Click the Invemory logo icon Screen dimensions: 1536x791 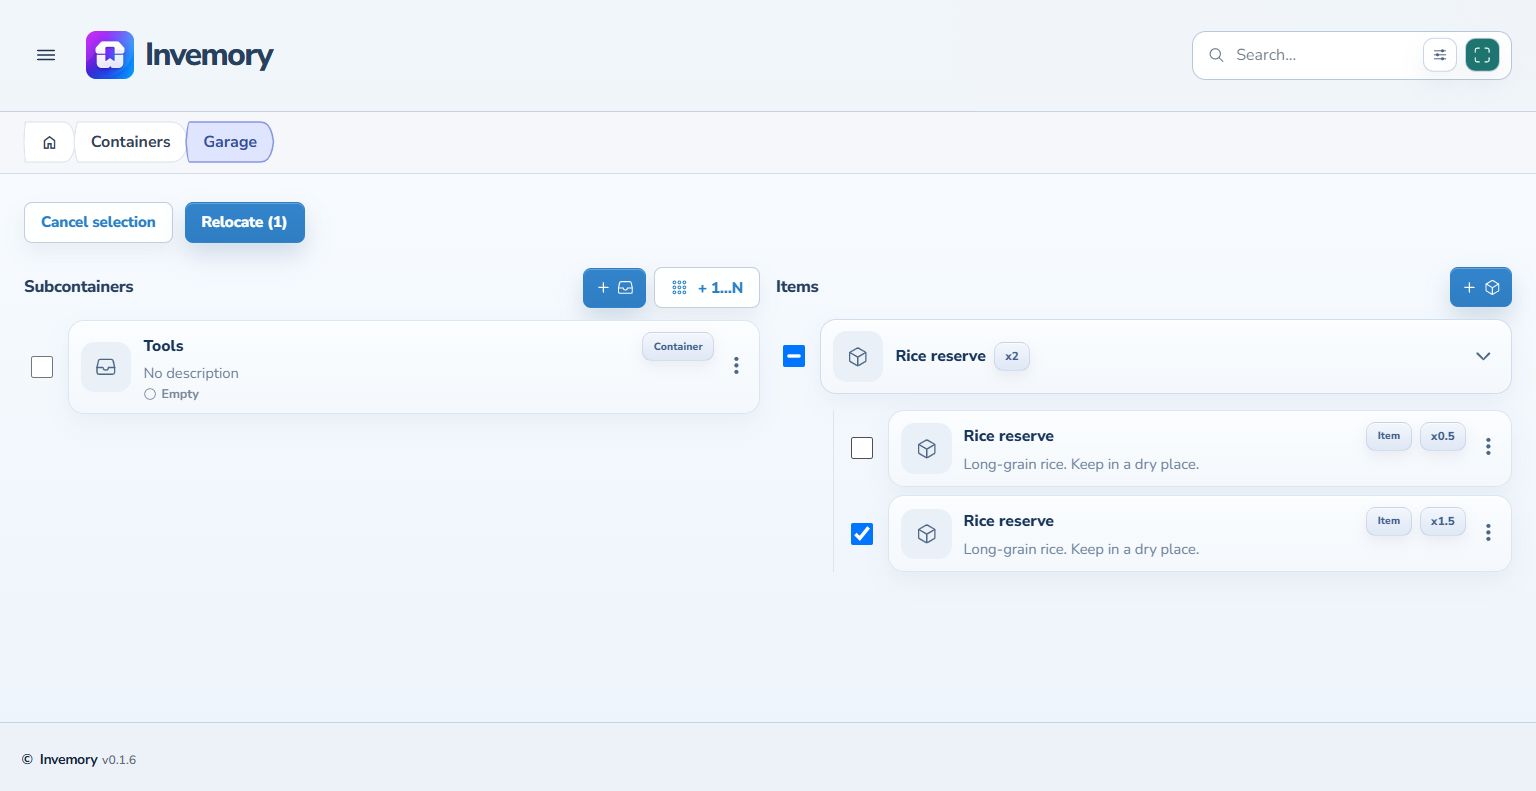pyautogui.click(x=110, y=55)
